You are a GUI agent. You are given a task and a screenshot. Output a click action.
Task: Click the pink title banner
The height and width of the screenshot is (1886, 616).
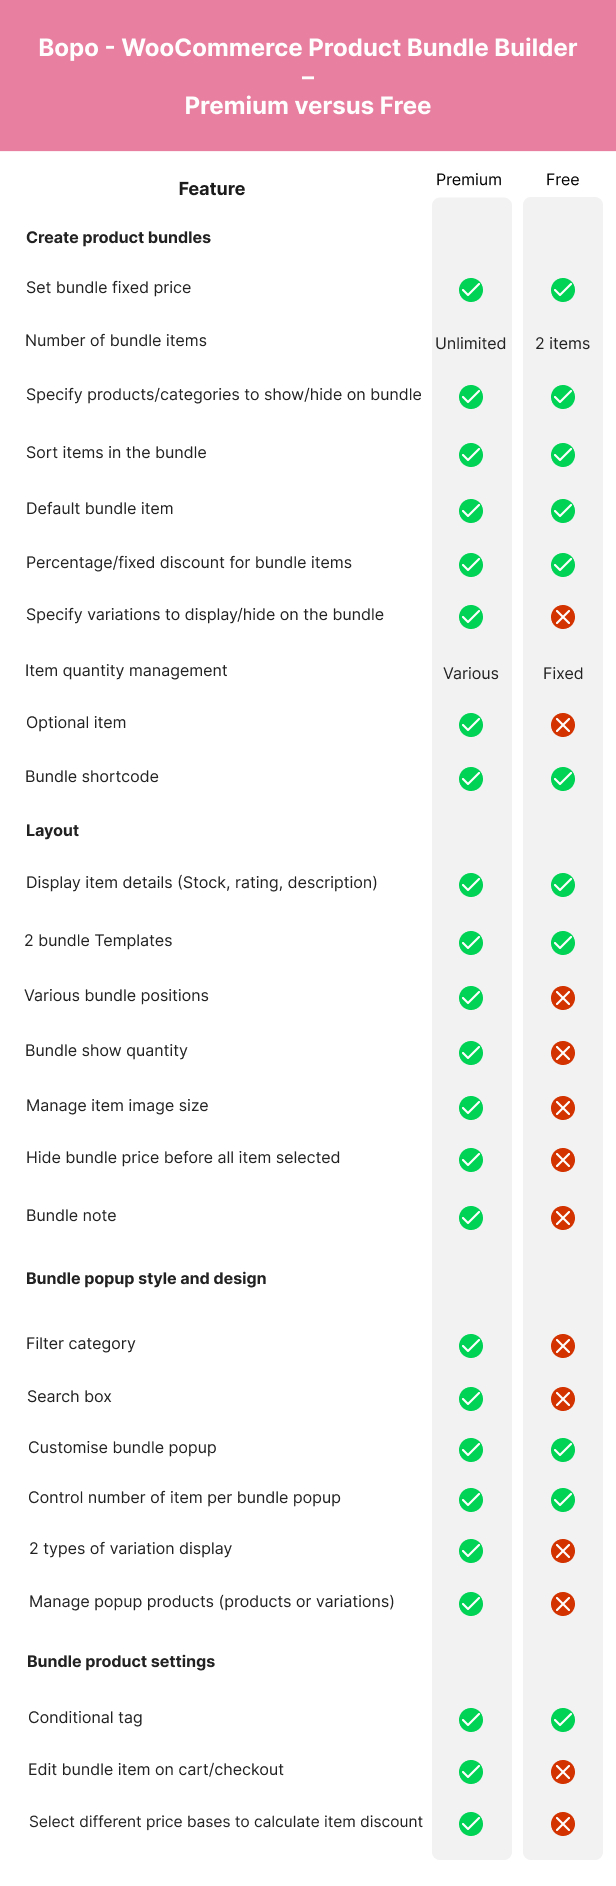308,76
